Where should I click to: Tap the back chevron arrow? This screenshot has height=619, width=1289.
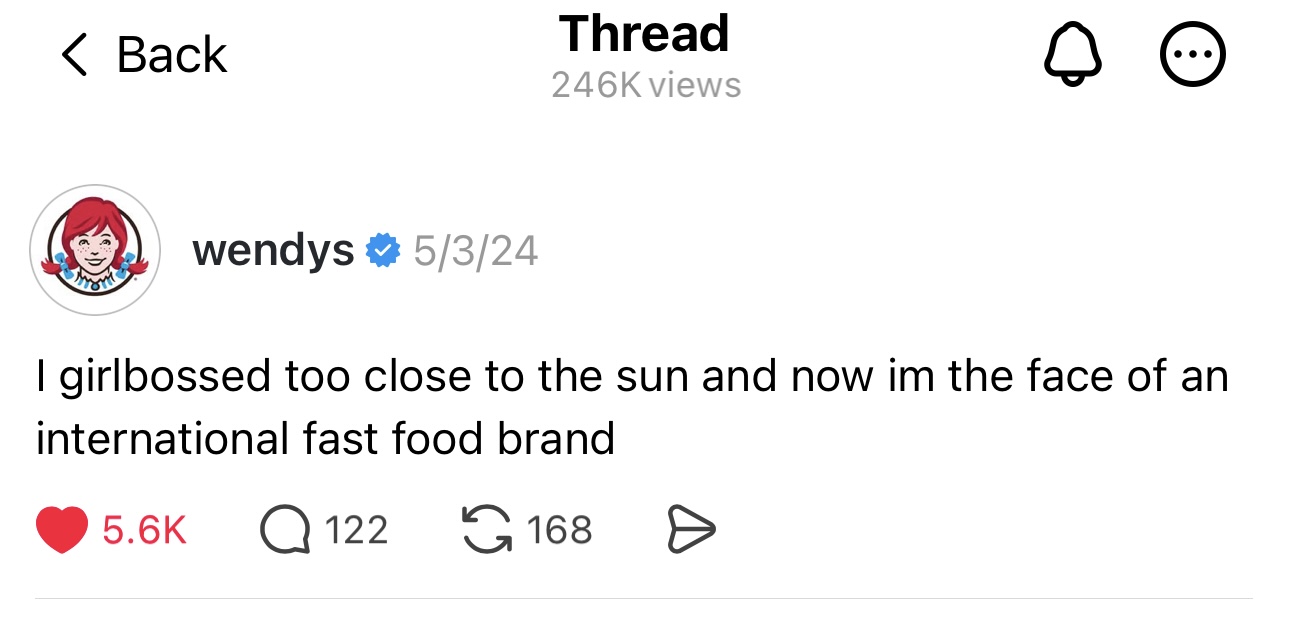point(75,54)
